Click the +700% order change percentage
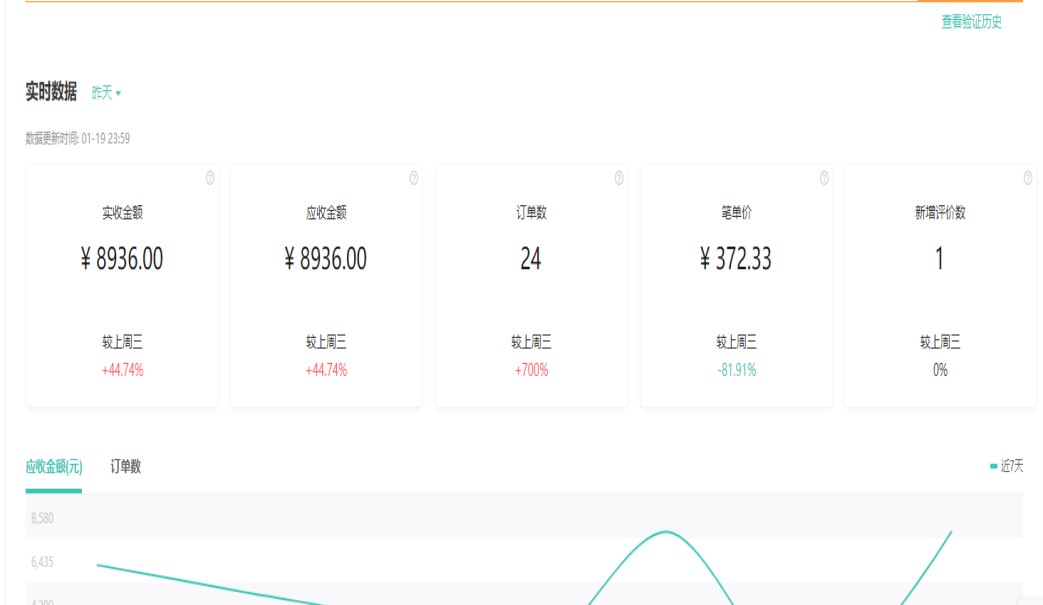Image resolution: width=1043 pixels, height=605 pixels. [531, 370]
